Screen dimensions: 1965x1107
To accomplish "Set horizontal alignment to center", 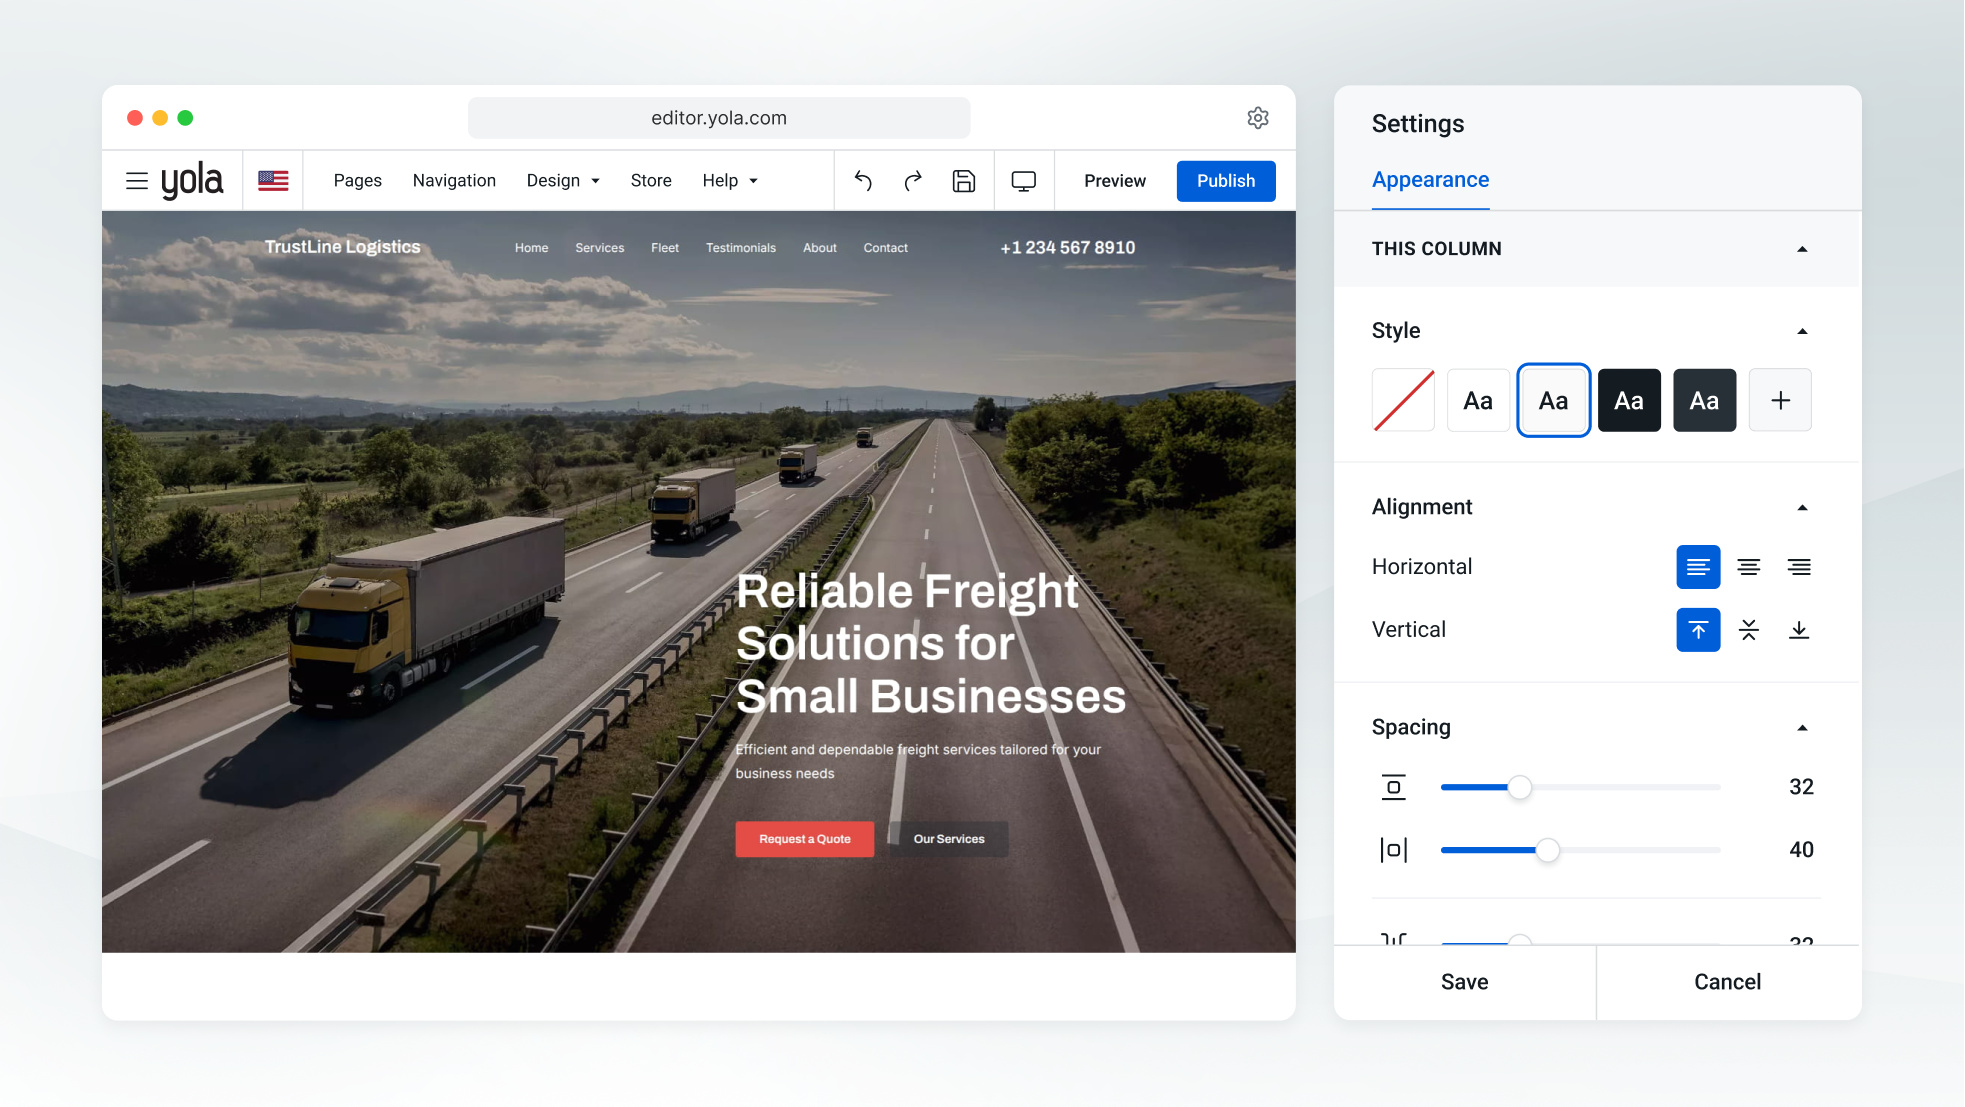I will tap(1749, 567).
